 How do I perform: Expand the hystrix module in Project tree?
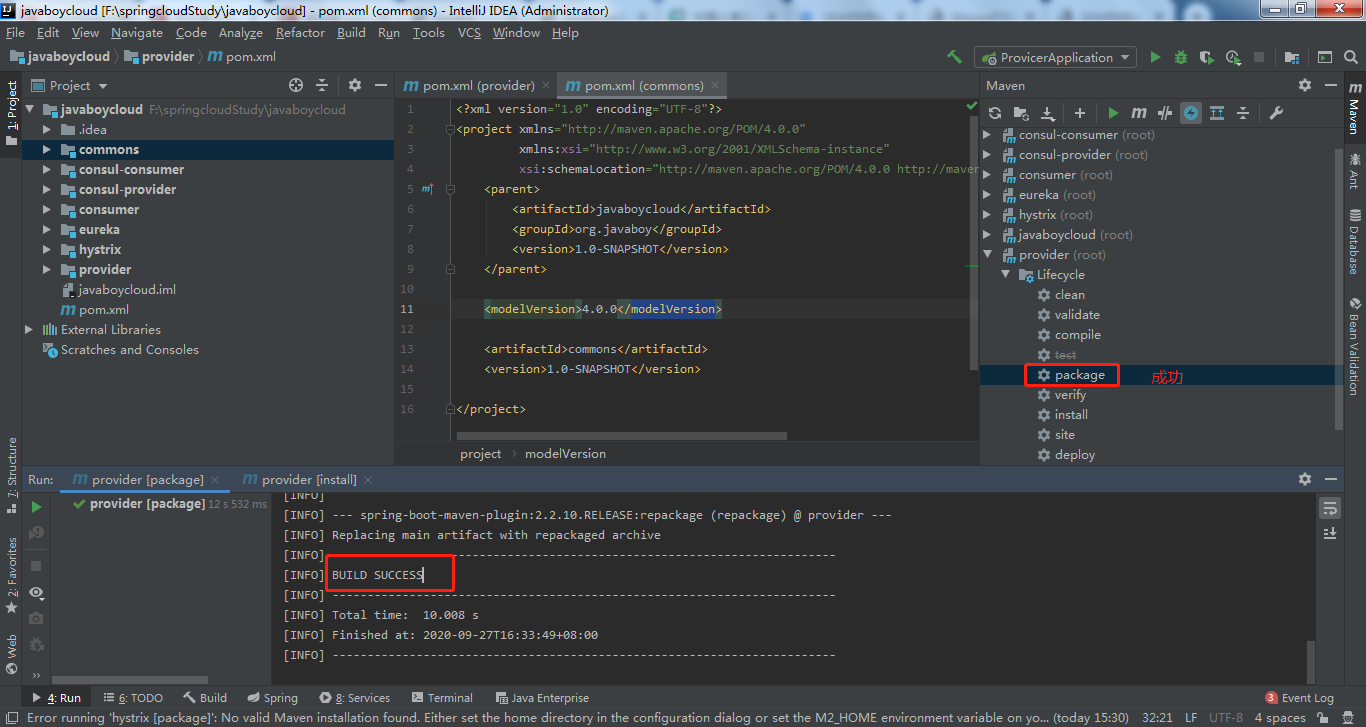[x=47, y=250]
